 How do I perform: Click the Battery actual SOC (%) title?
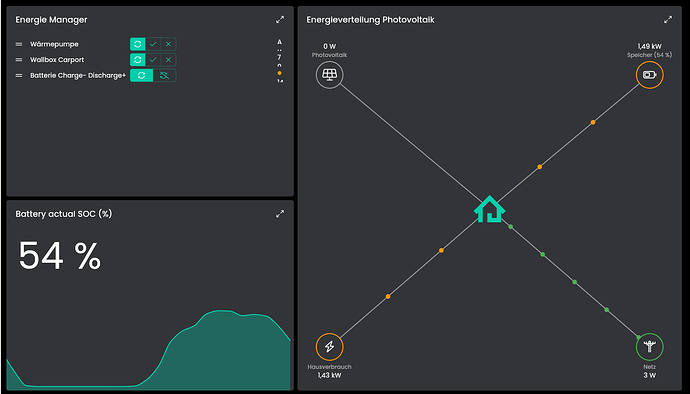click(x=64, y=214)
